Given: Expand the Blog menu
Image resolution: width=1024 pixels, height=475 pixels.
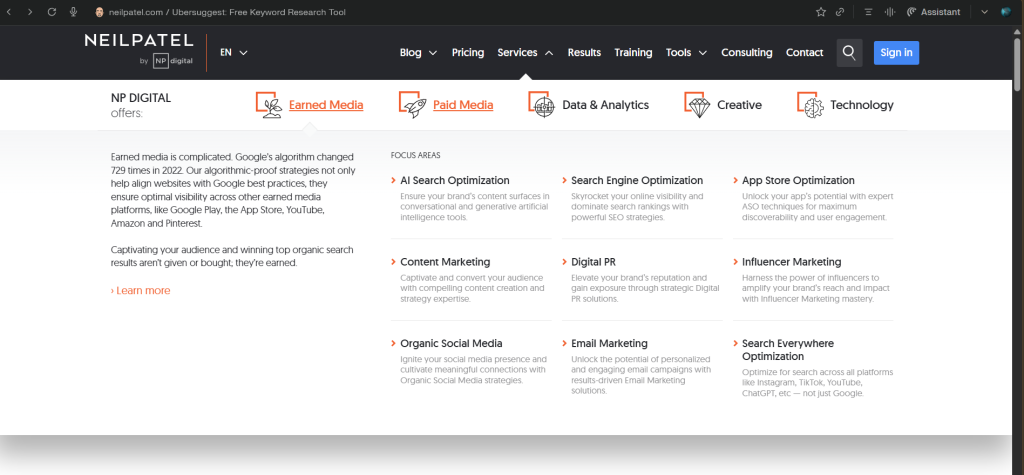Looking at the screenshot, I should tap(418, 52).
